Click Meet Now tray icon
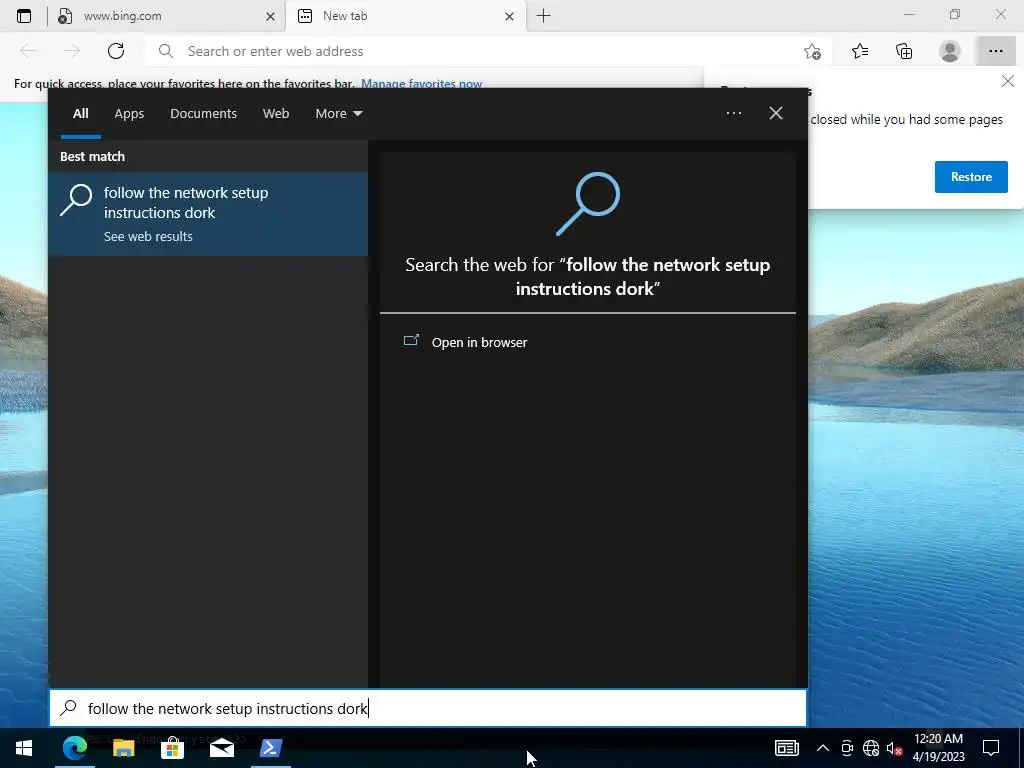 (x=847, y=748)
